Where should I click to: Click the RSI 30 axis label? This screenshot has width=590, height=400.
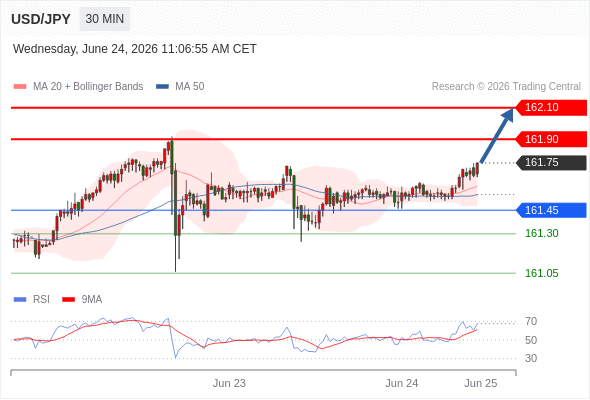point(531,358)
